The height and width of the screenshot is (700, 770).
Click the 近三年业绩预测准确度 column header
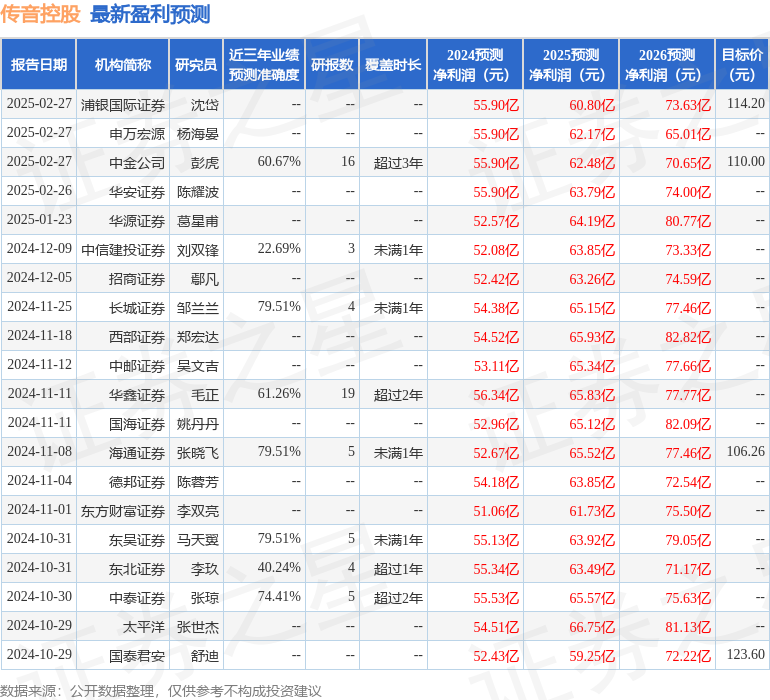pos(264,65)
